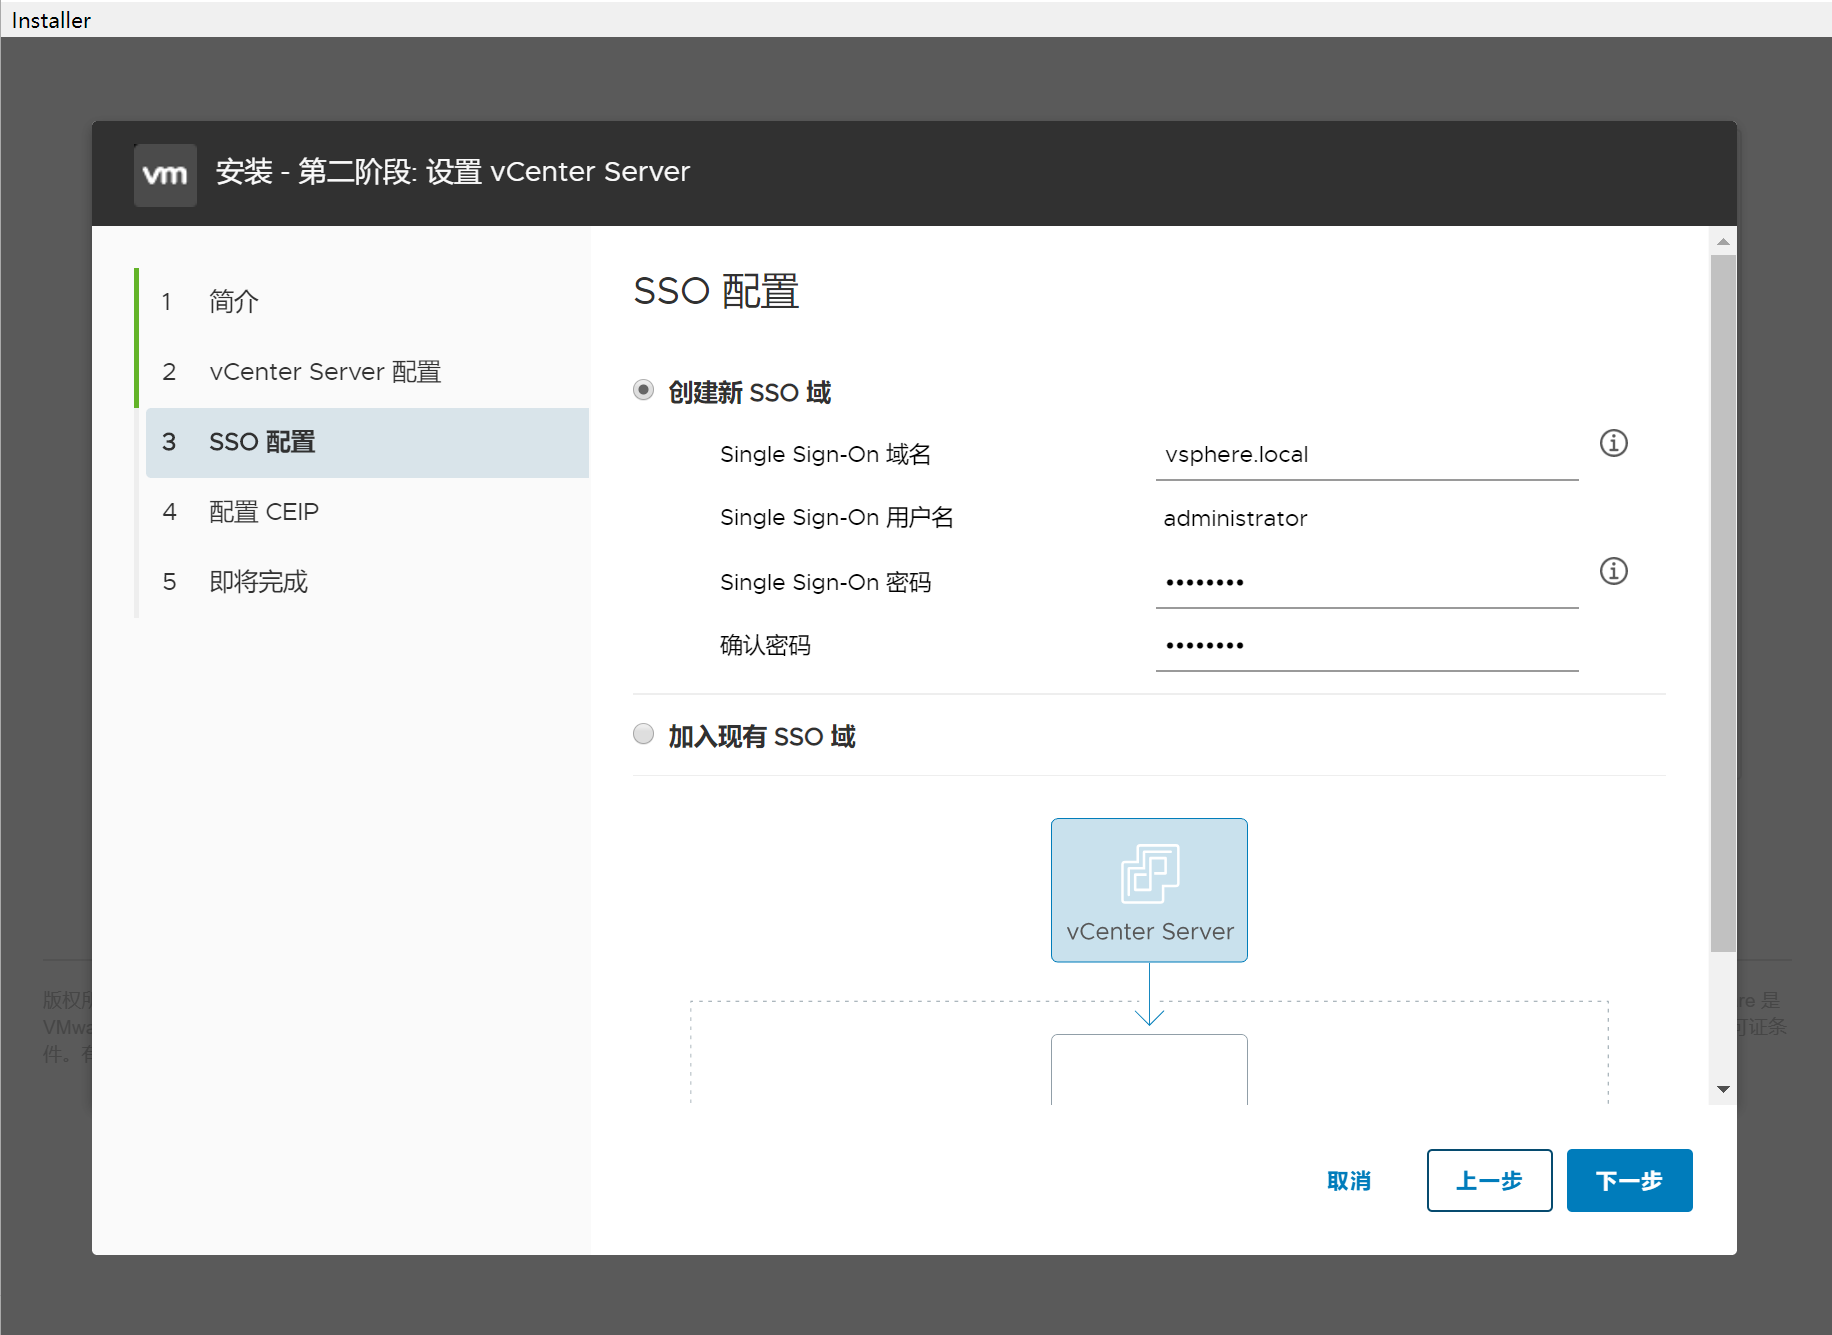Image resolution: width=1832 pixels, height=1335 pixels.
Task: Open step 2 vCenter Server 配置
Action: 325,372
